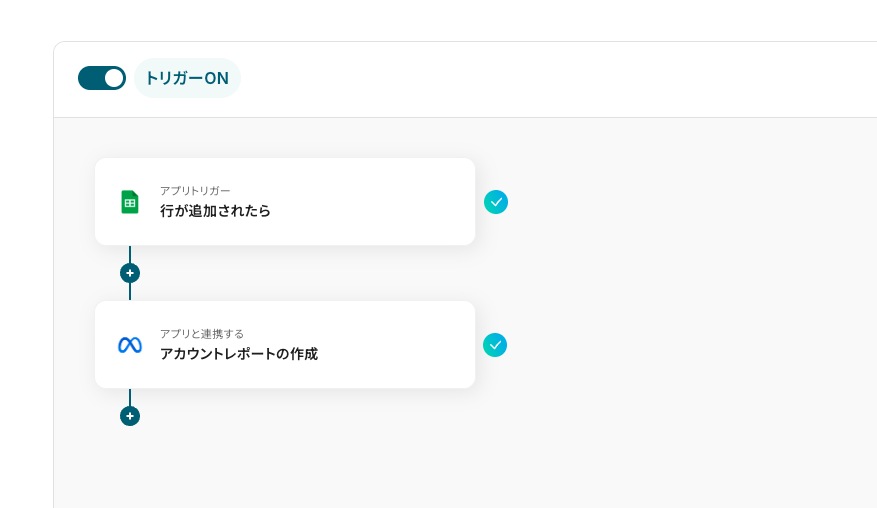
Task: Select blank area right of the trigger card
Action: (x=680, y=202)
